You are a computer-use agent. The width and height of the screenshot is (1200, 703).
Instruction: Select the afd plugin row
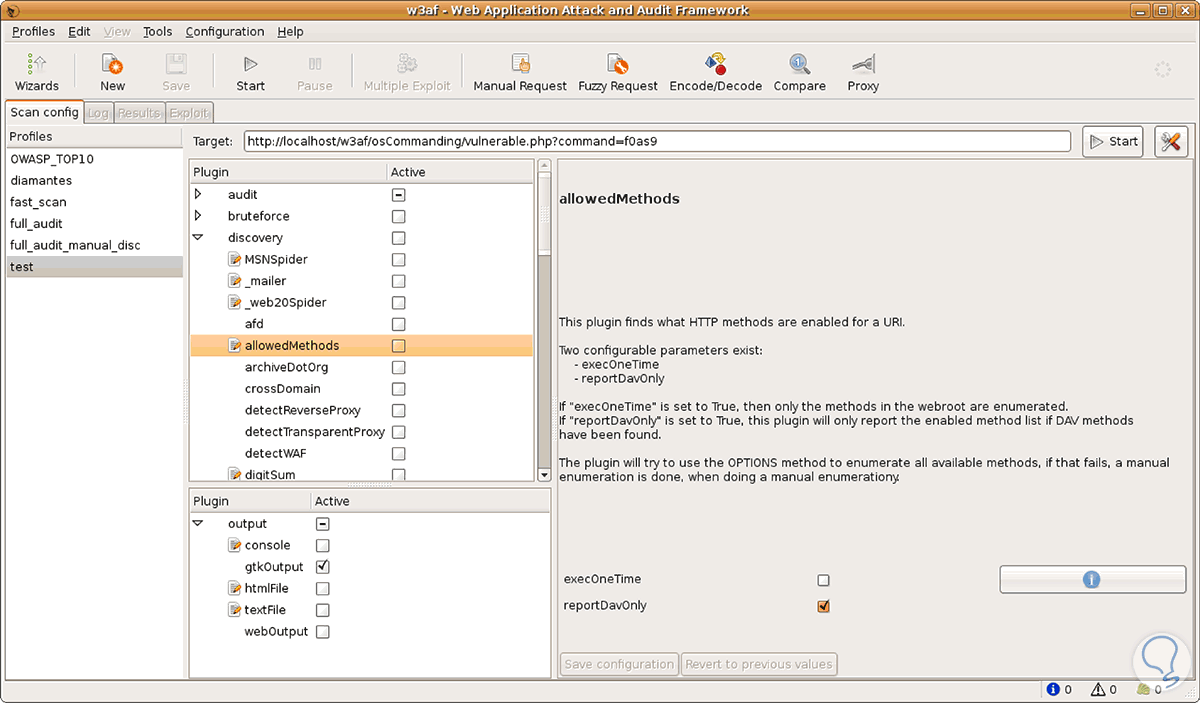pos(362,324)
